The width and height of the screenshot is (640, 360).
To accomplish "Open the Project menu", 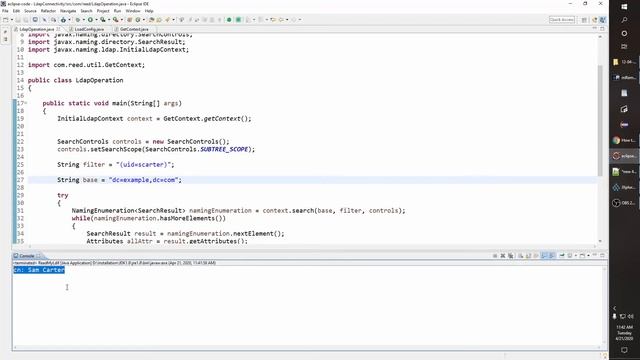I will click(103, 11).
